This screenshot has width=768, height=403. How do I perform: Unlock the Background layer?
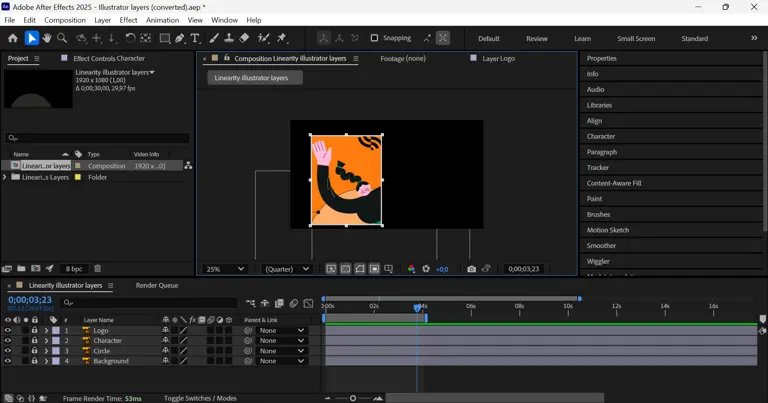click(34, 361)
